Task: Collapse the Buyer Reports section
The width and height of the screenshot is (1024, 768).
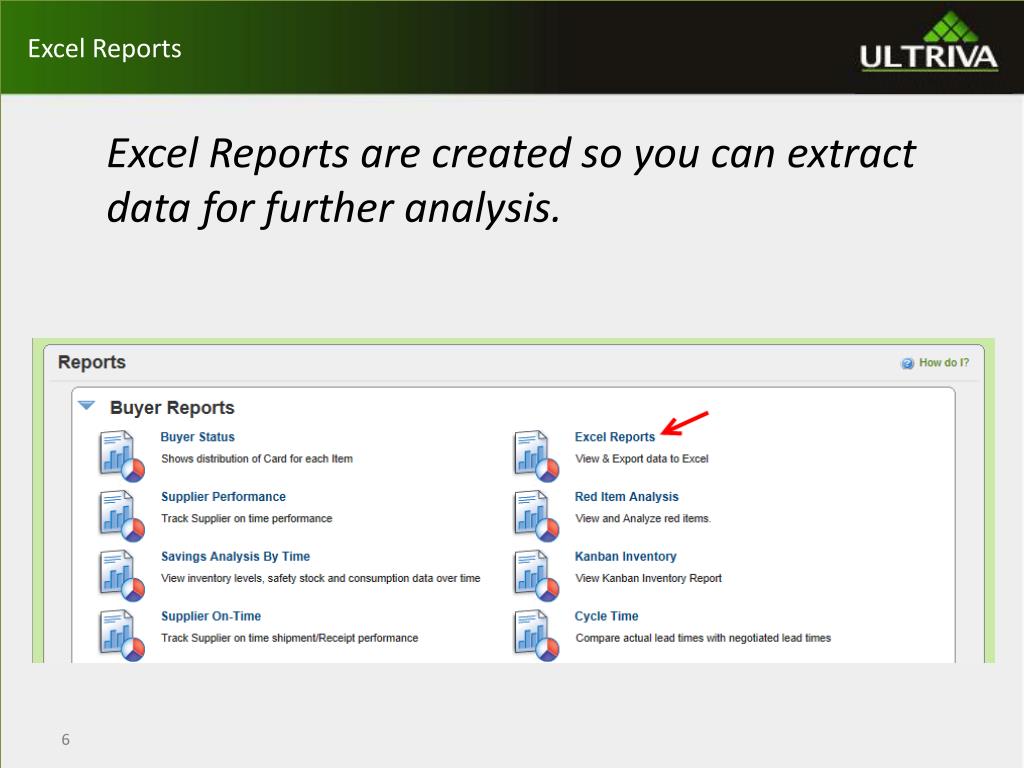Action: click(x=87, y=406)
